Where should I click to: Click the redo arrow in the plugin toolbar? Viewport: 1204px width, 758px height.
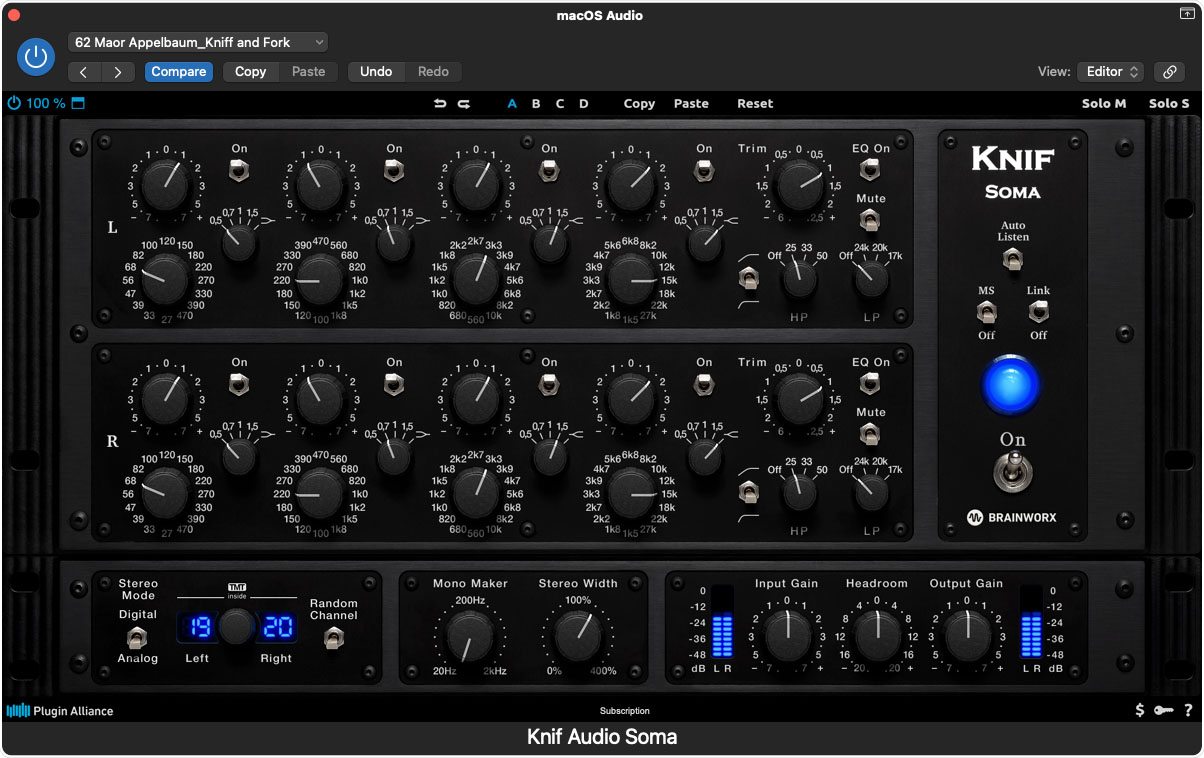tap(462, 103)
